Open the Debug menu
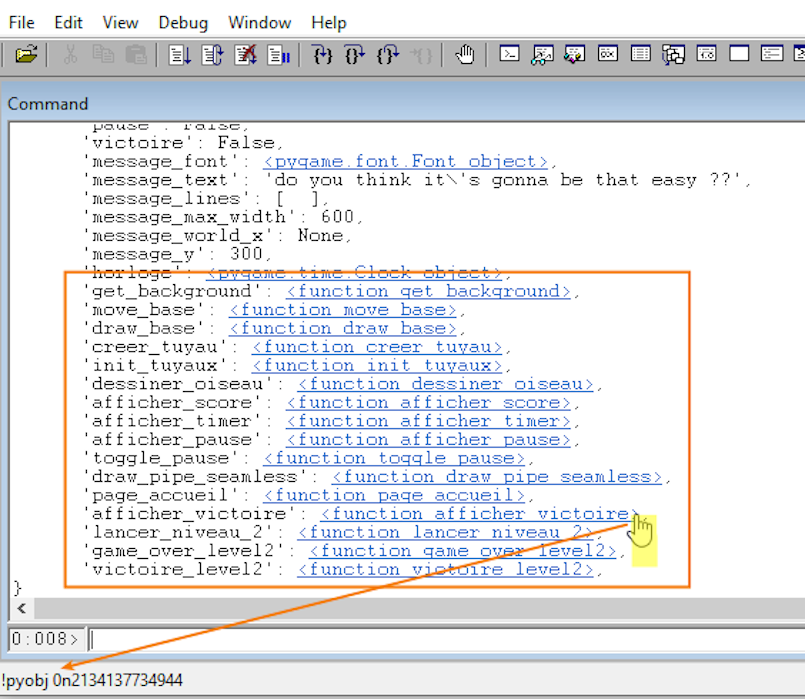 click(183, 22)
